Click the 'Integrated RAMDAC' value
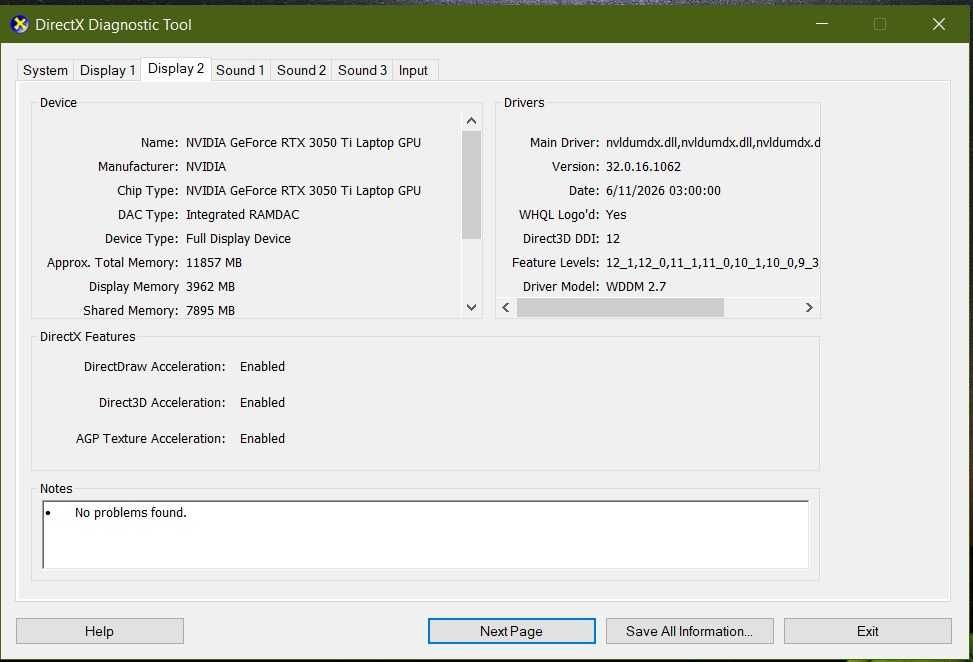Image resolution: width=973 pixels, height=662 pixels. pyautogui.click(x=243, y=215)
